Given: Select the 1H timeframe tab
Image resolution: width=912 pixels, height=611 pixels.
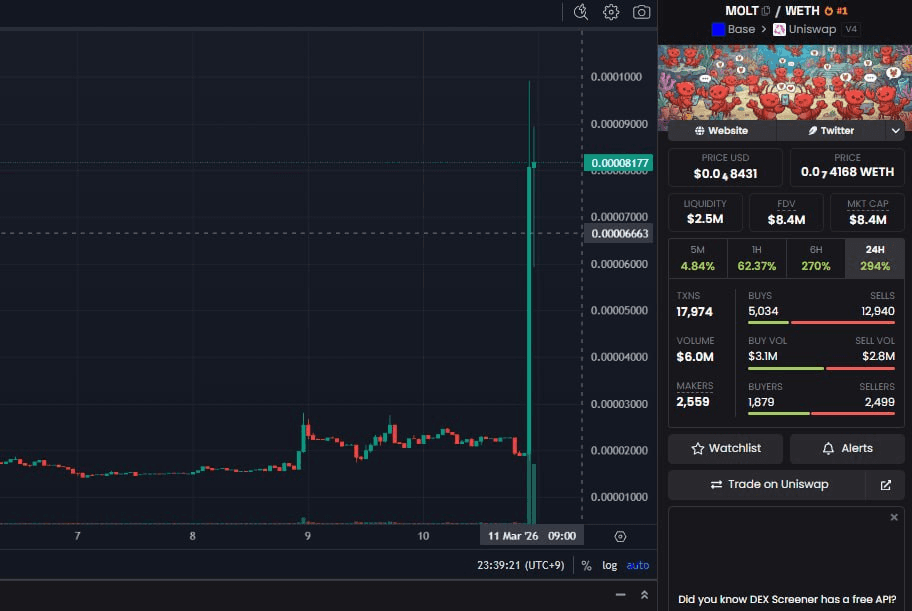Looking at the screenshot, I should [757, 258].
